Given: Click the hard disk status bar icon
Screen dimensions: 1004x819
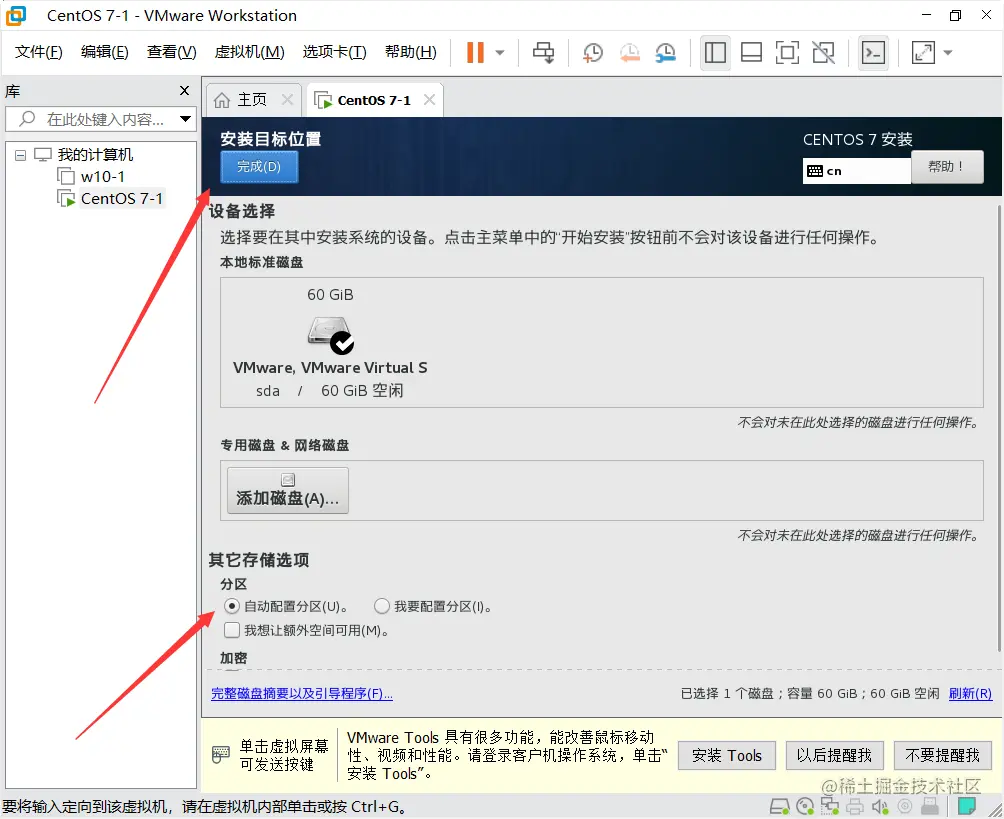Looking at the screenshot, I should [x=779, y=807].
